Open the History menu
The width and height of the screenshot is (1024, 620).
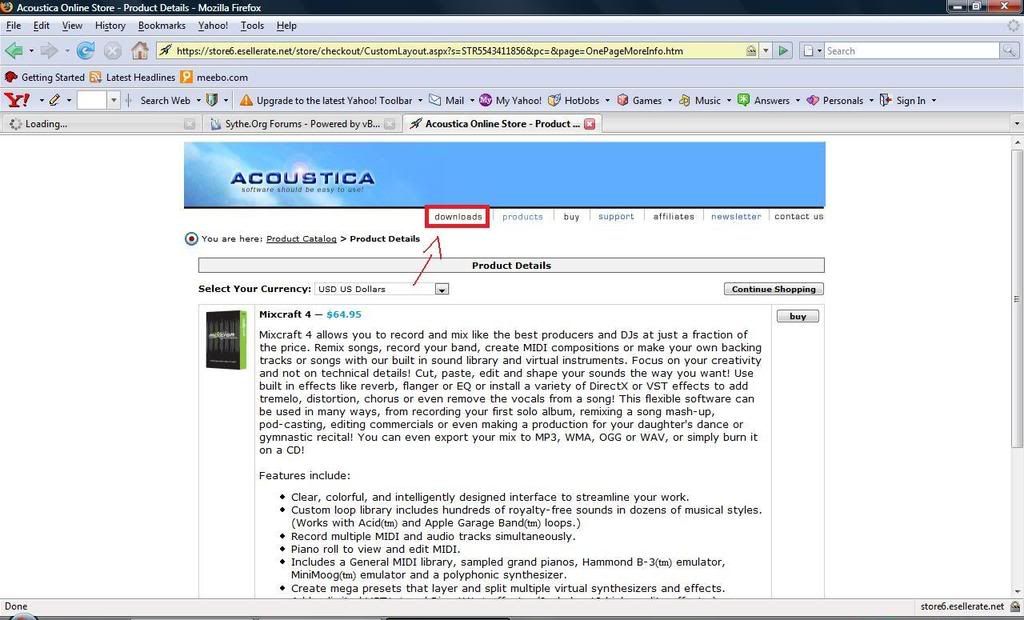tap(110, 25)
